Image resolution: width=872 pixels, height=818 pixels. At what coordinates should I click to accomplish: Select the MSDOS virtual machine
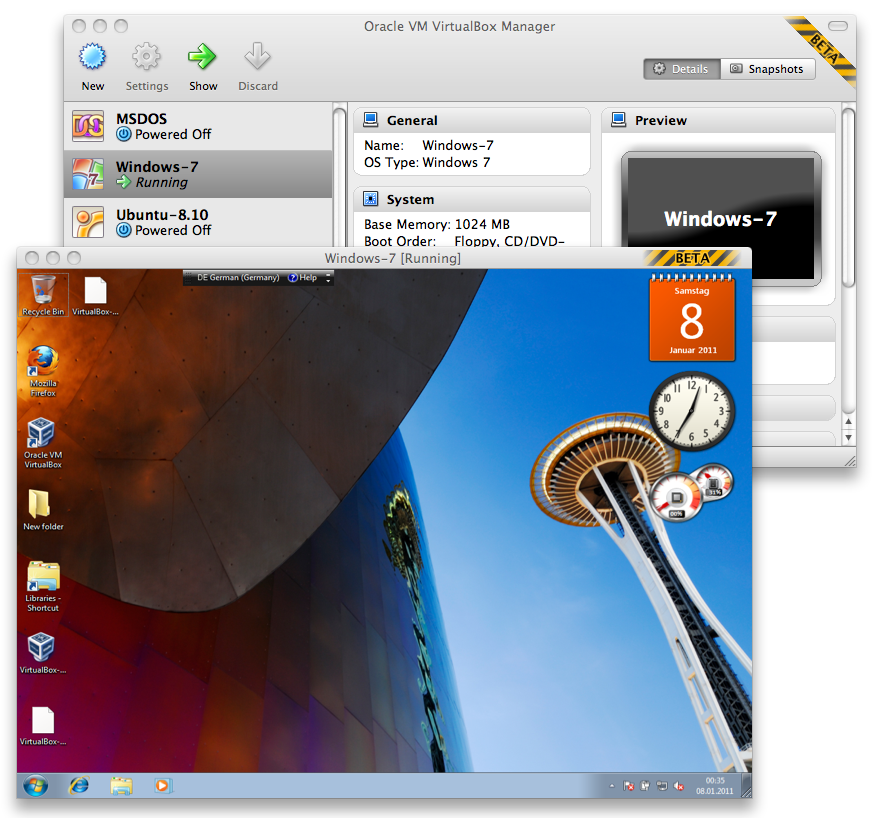198,126
